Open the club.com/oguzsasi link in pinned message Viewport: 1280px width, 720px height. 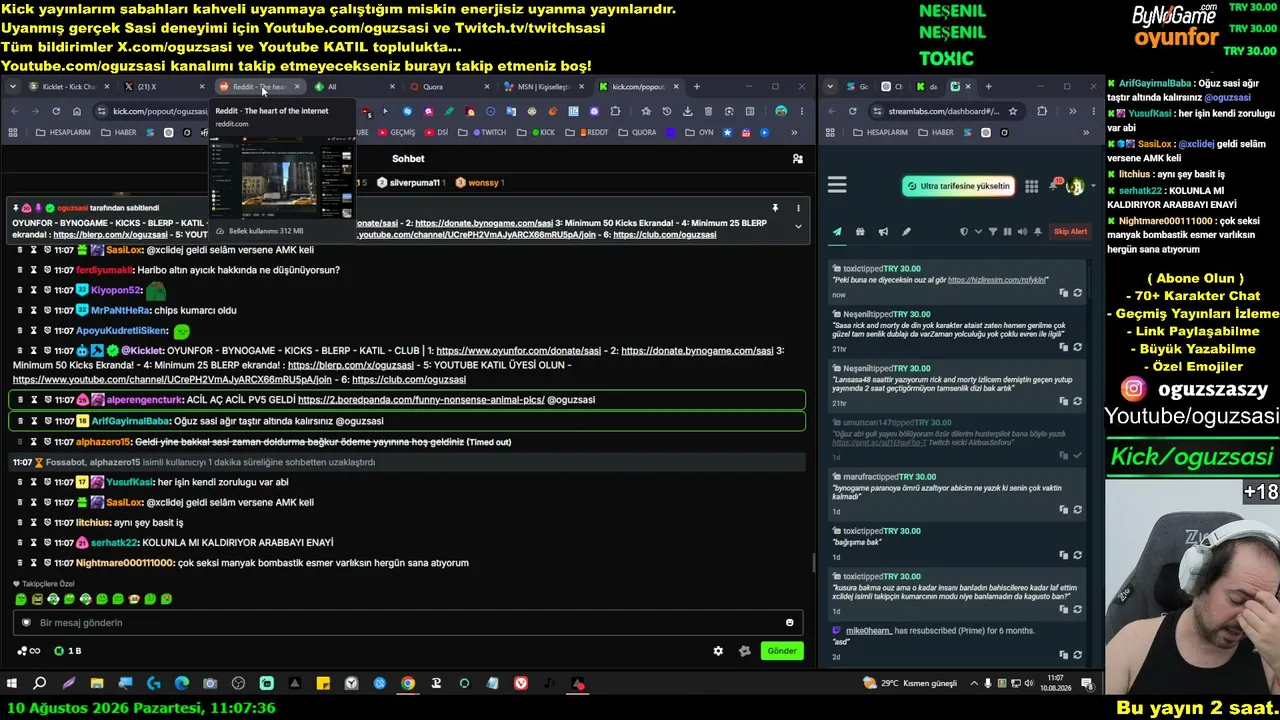(665, 235)
